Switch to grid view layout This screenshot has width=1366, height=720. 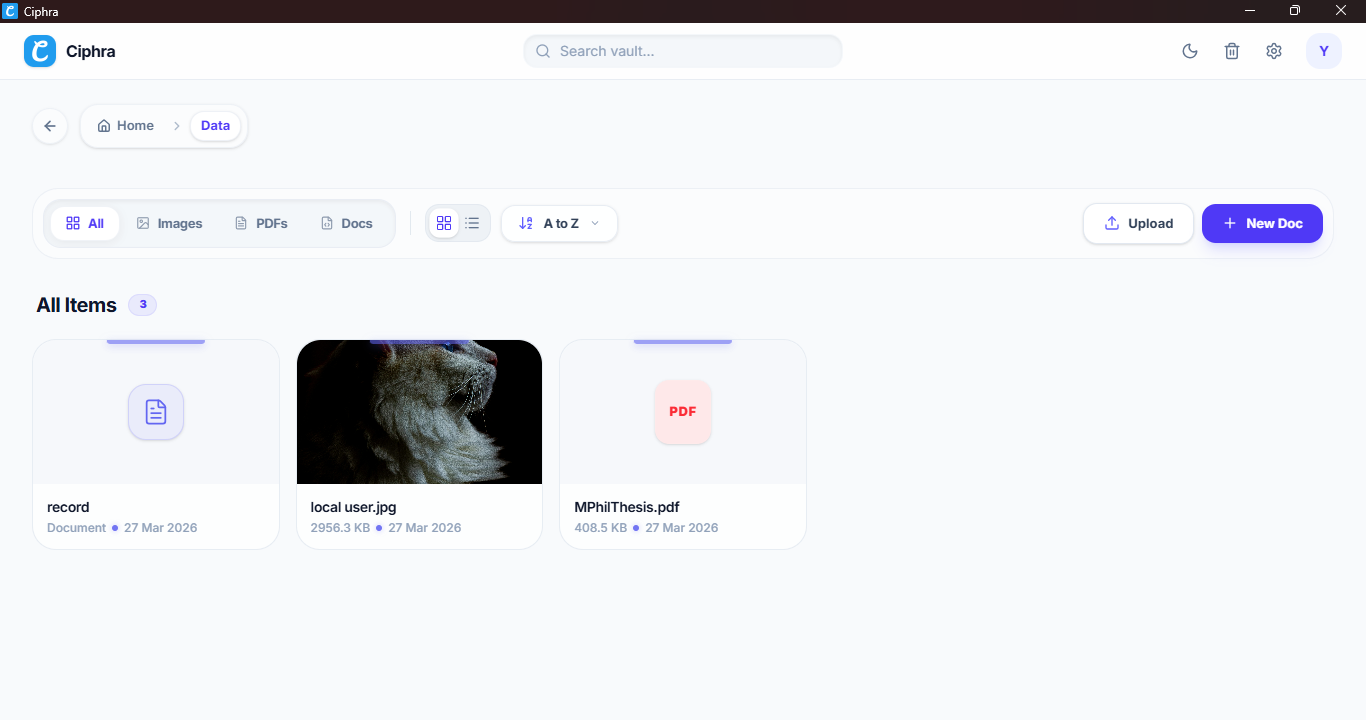(x=444, y=223)
